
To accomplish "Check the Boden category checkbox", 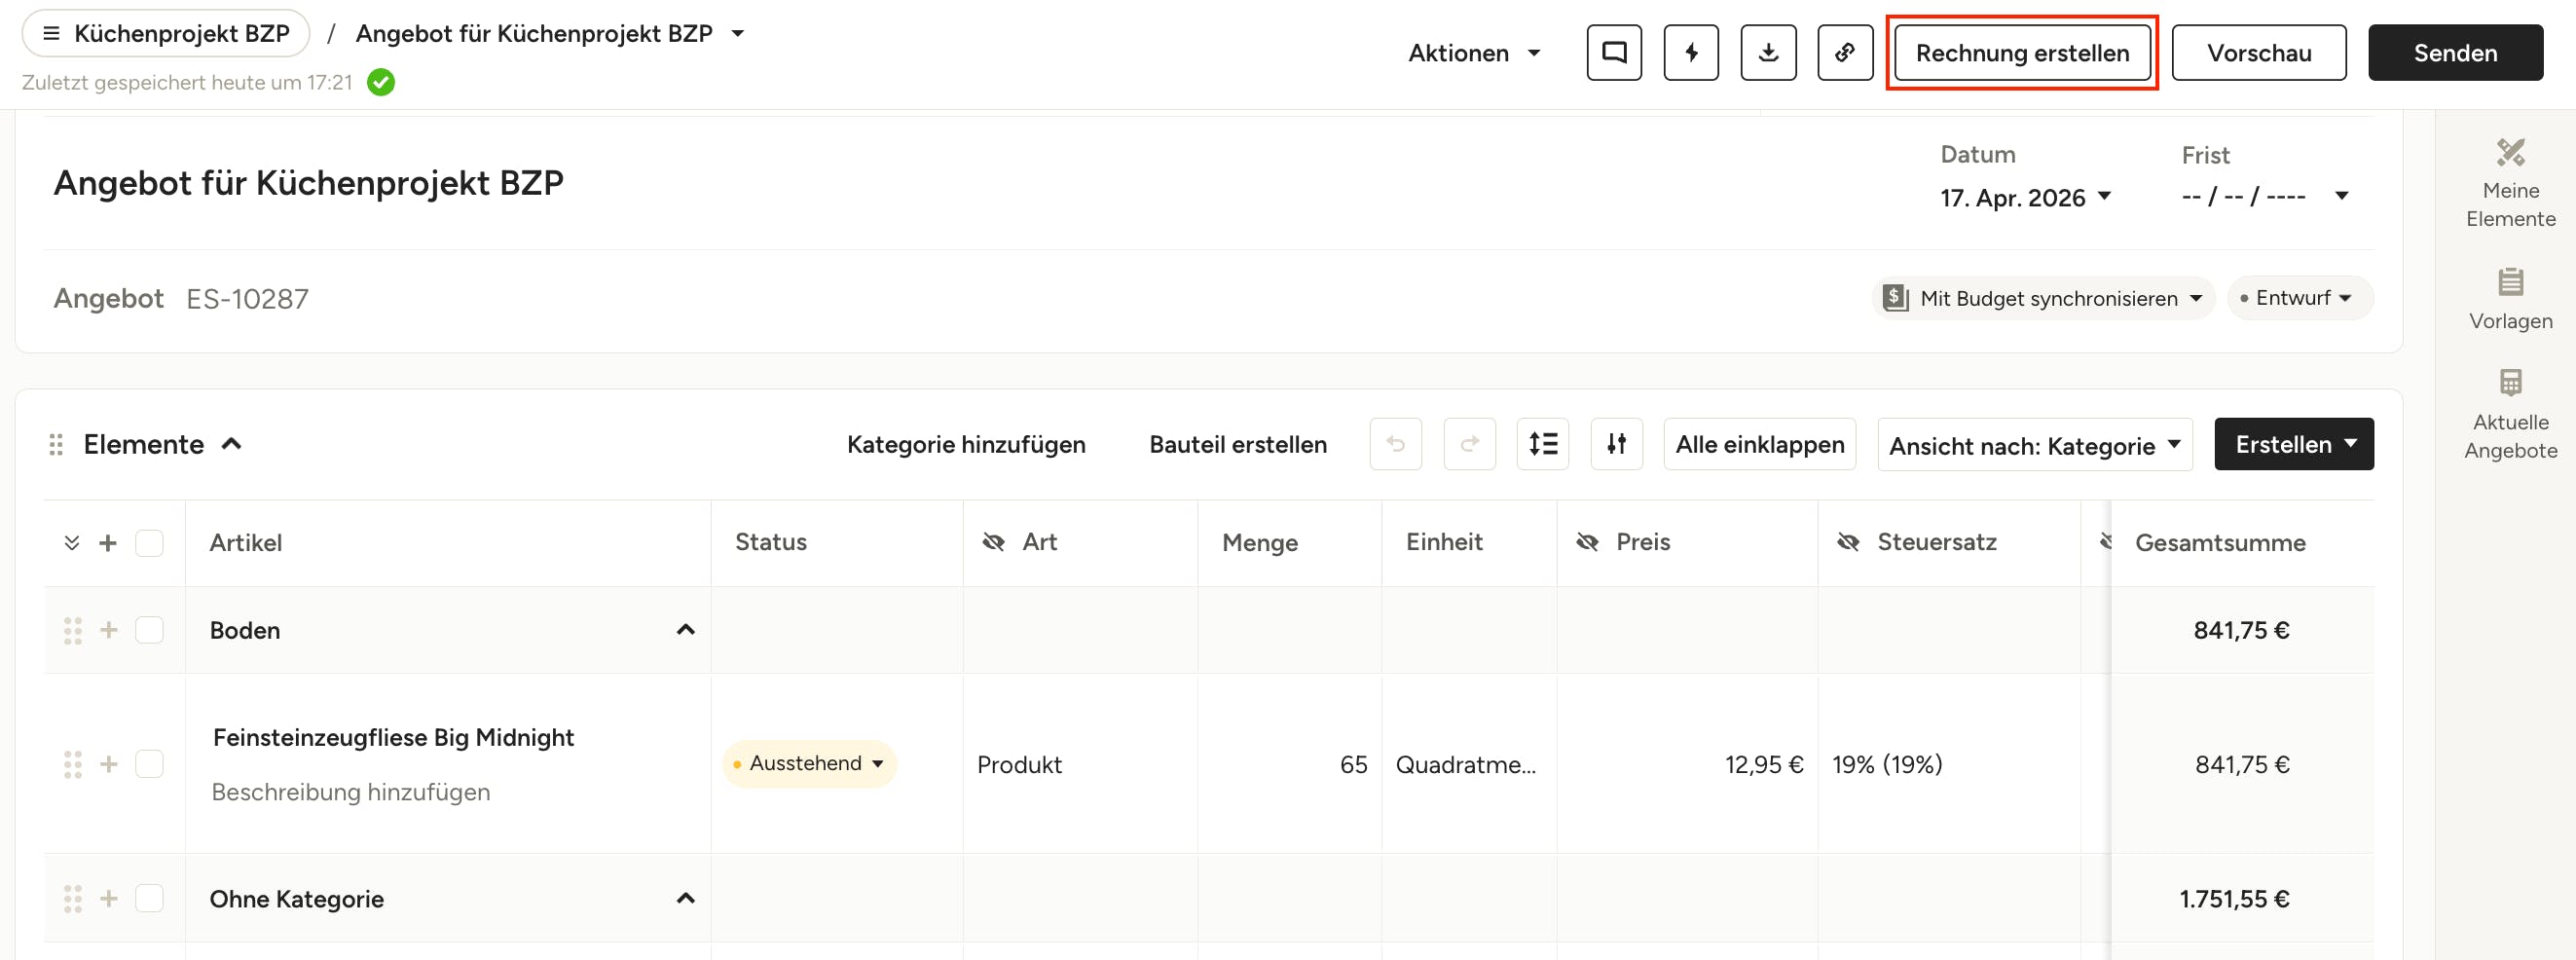I will (x=149, y=630).
